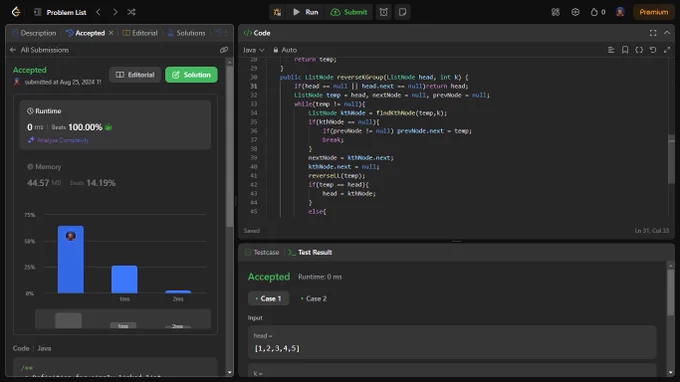Run the code

tap(306, 12)
